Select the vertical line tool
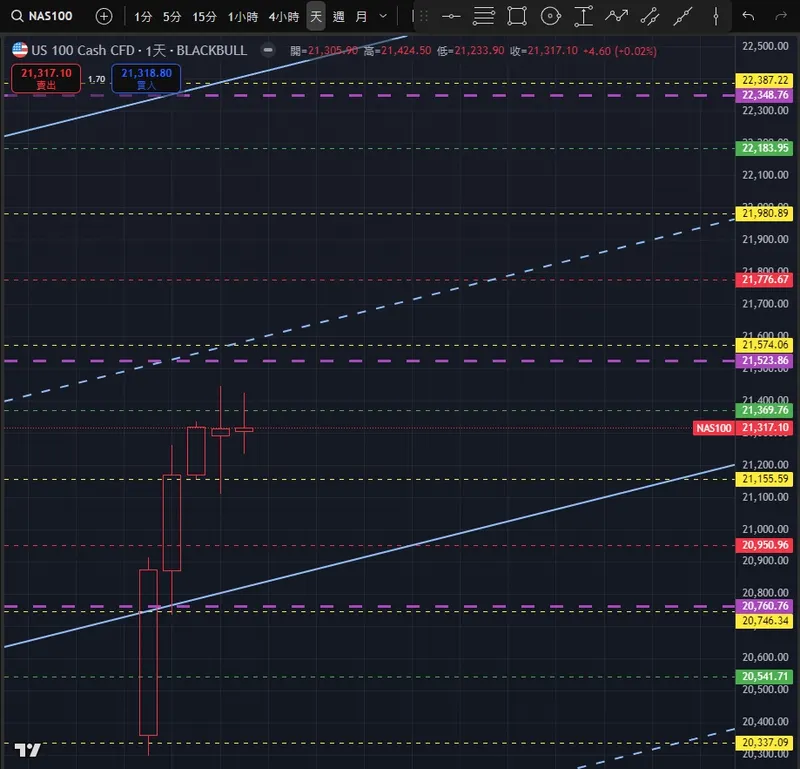 point(716,16)
